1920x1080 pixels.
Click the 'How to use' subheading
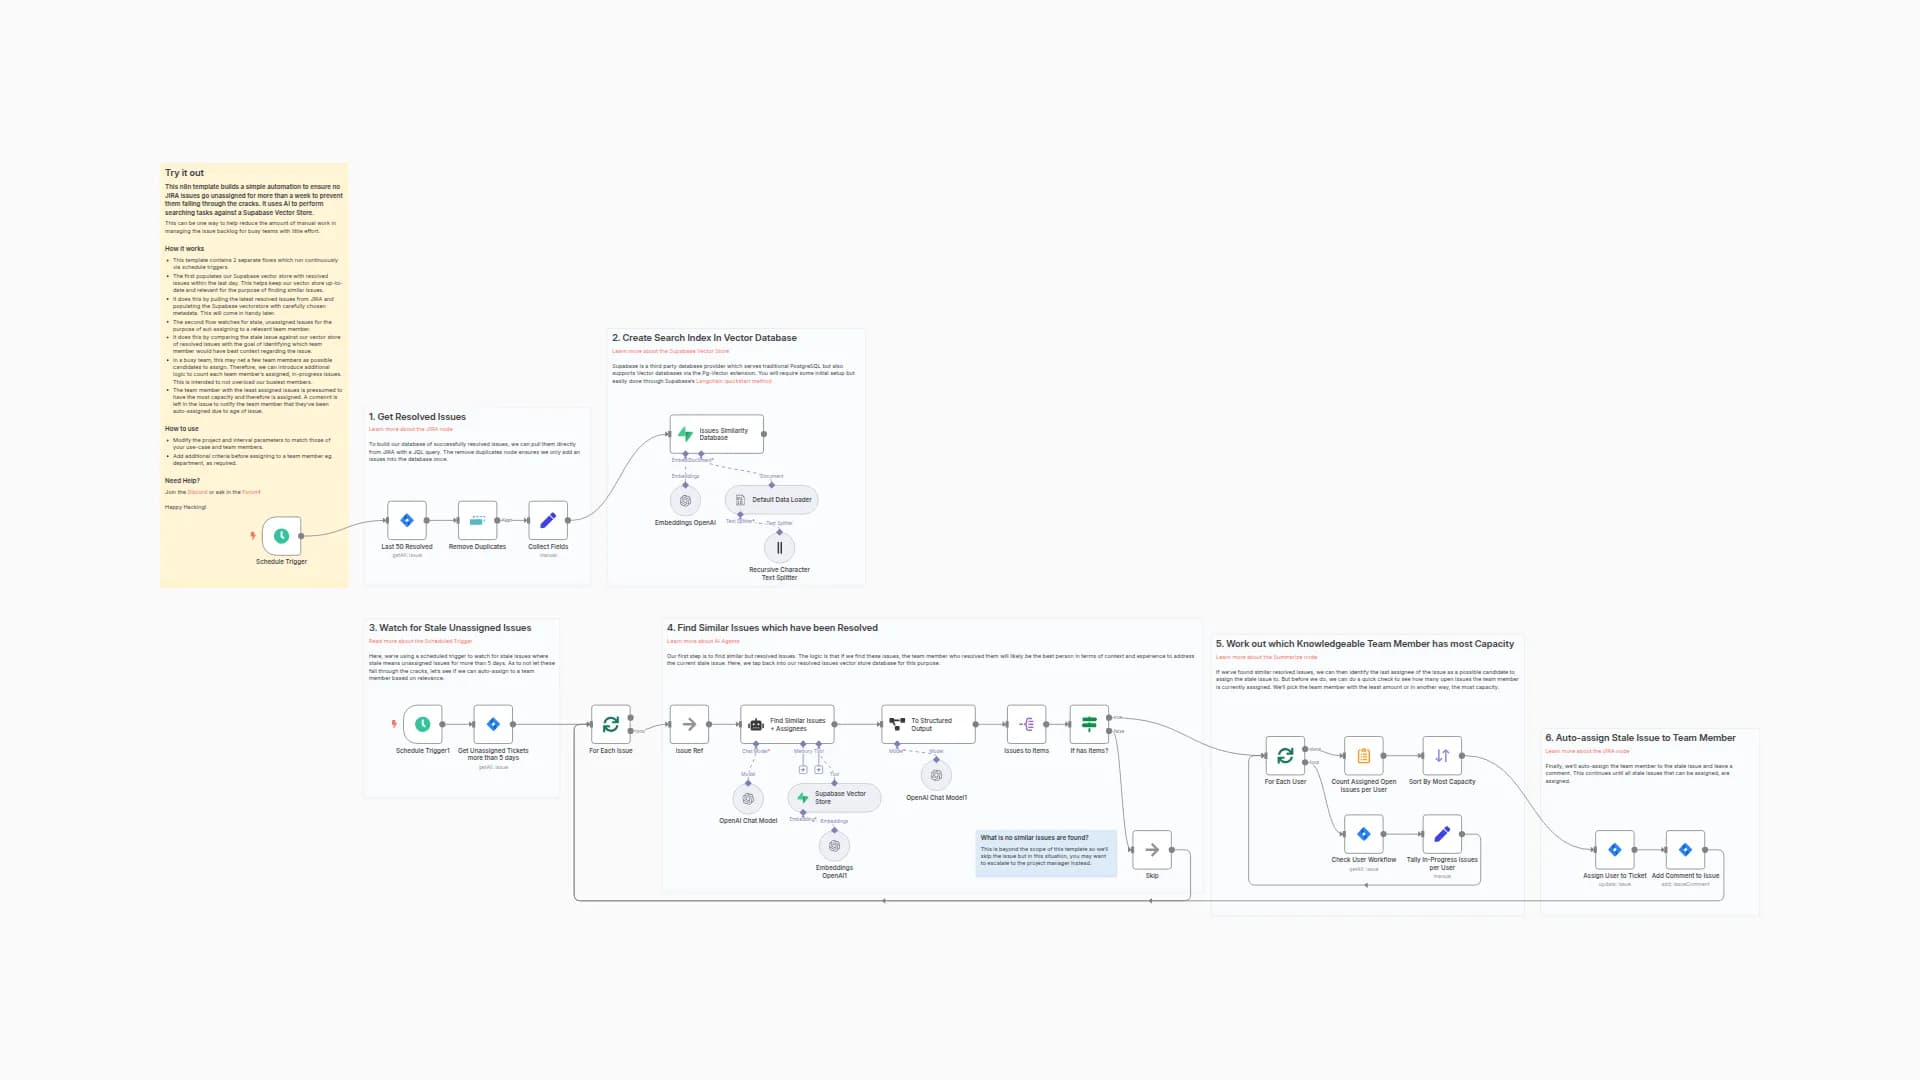[x=181, y=429]
